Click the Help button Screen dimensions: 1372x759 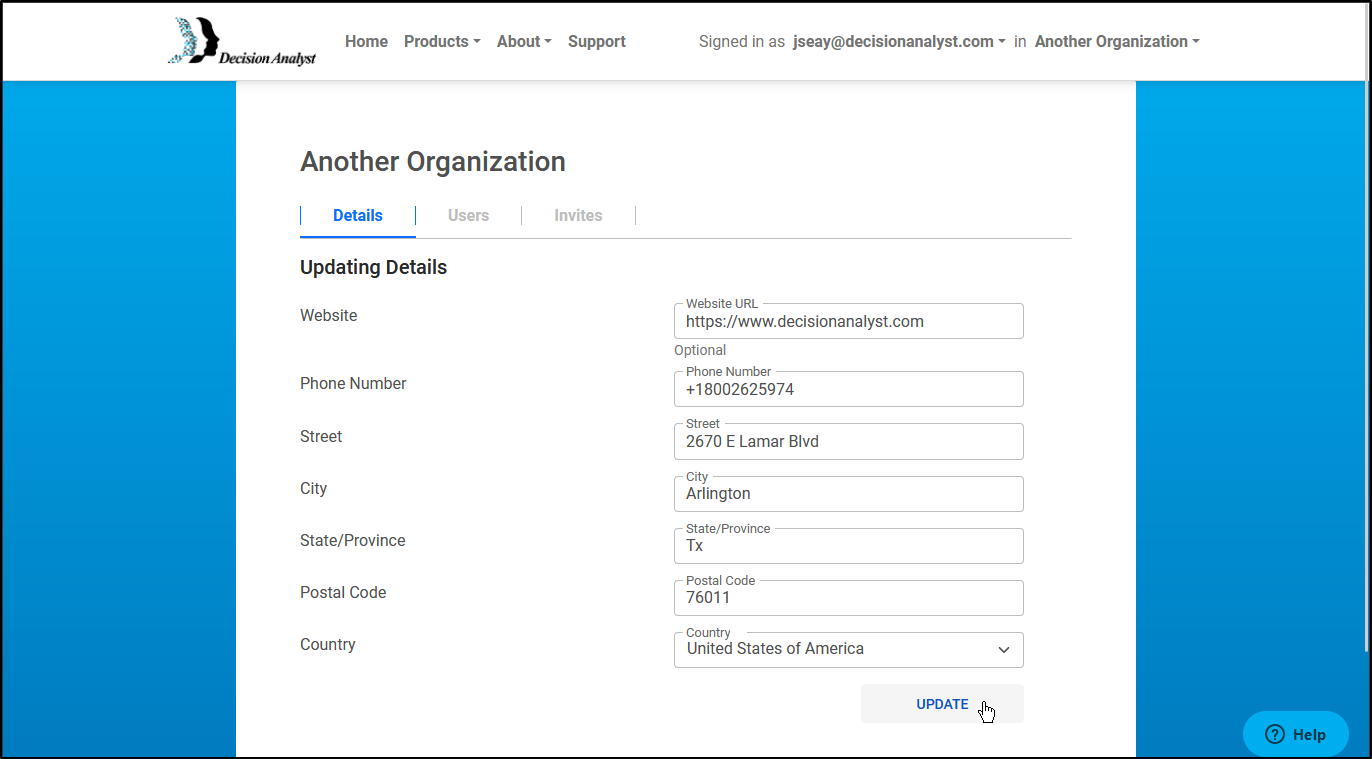click(x=1295, y=733)
